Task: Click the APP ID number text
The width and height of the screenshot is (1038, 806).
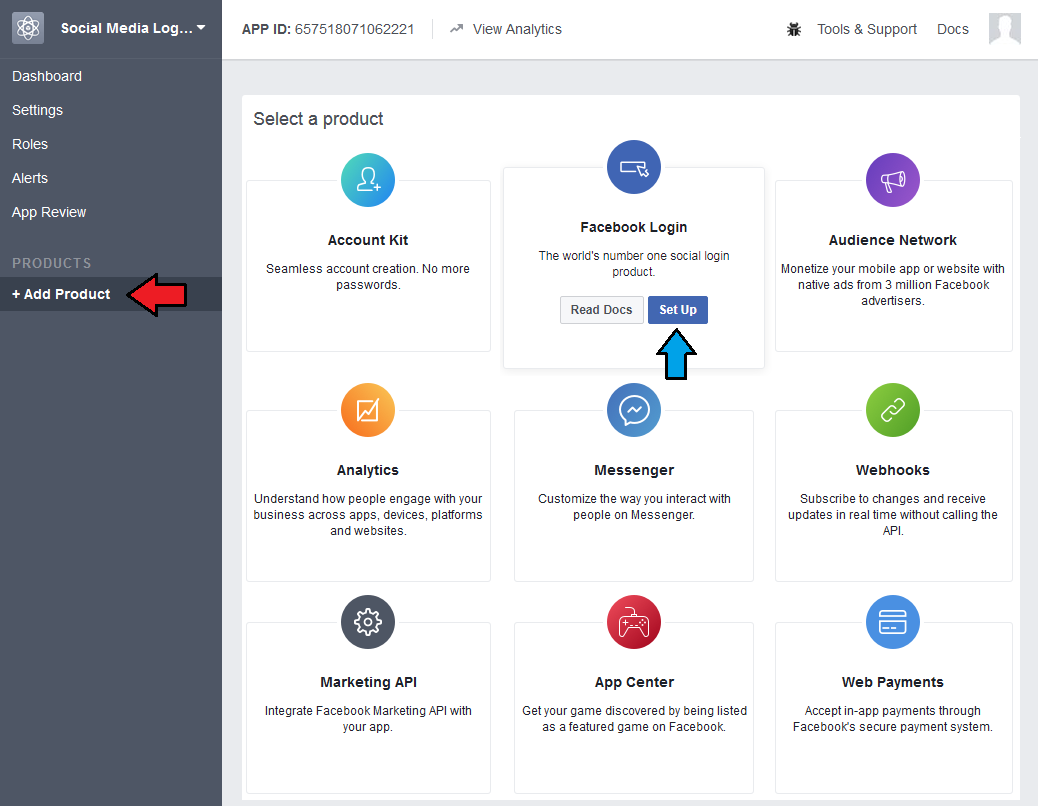Action: point(354,29)
